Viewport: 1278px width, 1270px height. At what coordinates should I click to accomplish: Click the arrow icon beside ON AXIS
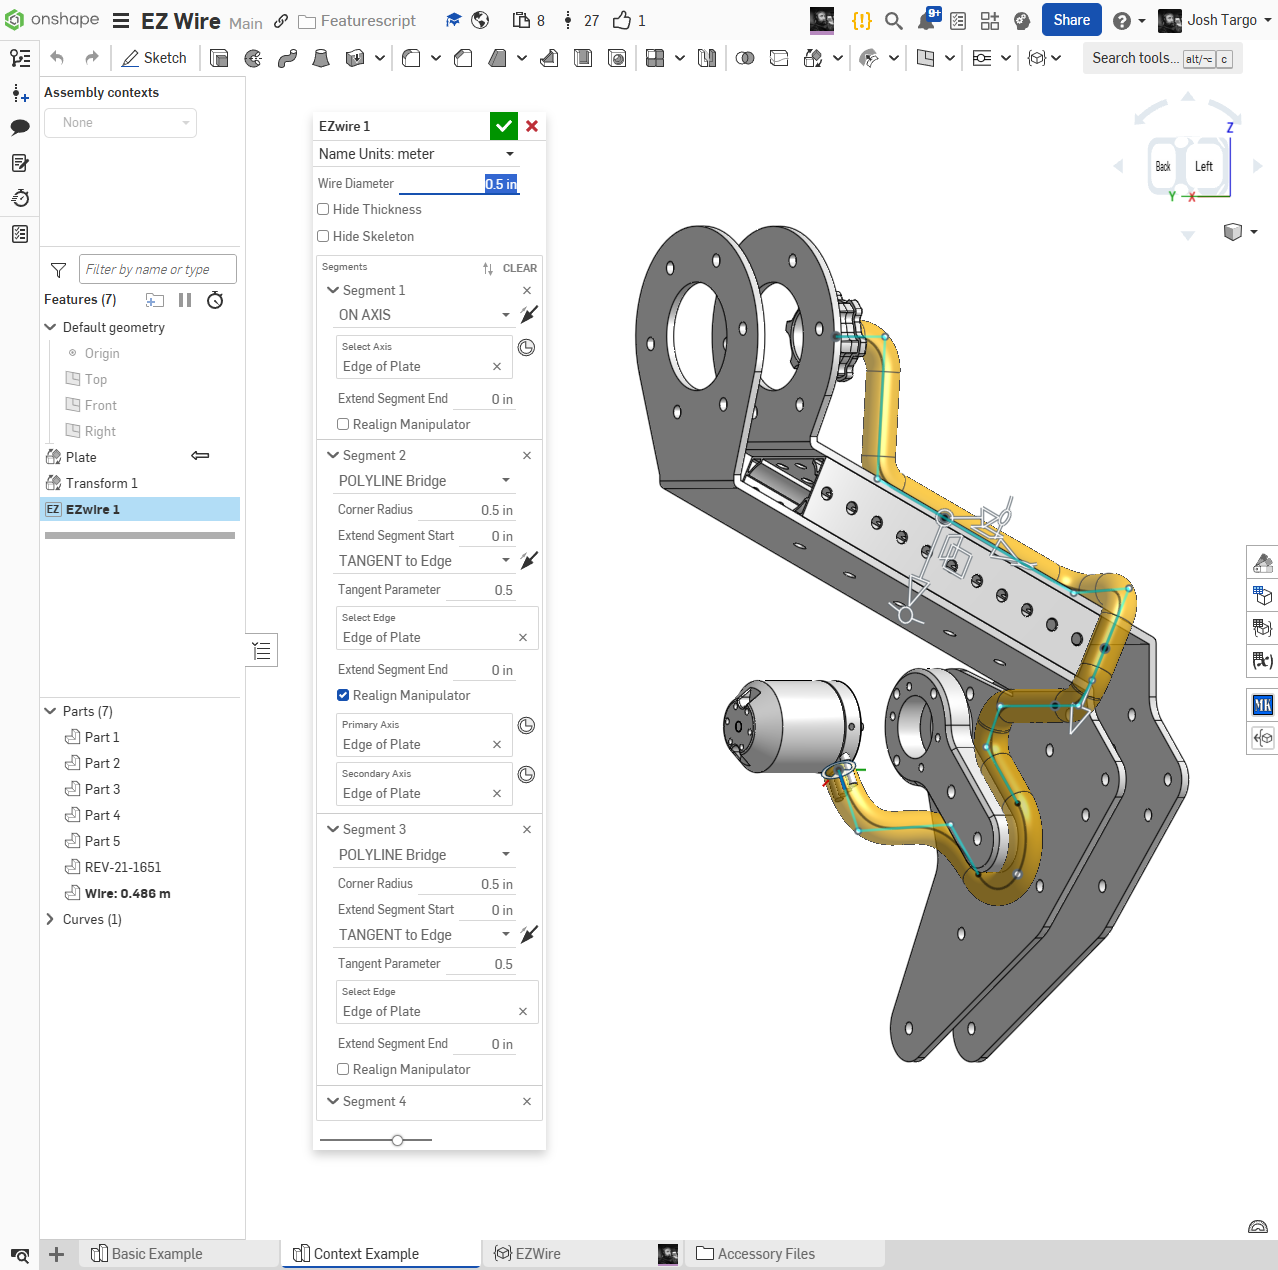coord(529,314)
